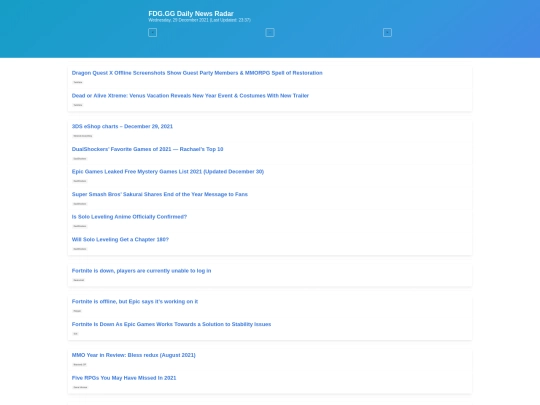The width and height of the screenshot is (540, 405).
Task: Click the 'Wednesday, 29 December 2021' last updated text
Action: (199, 20)
